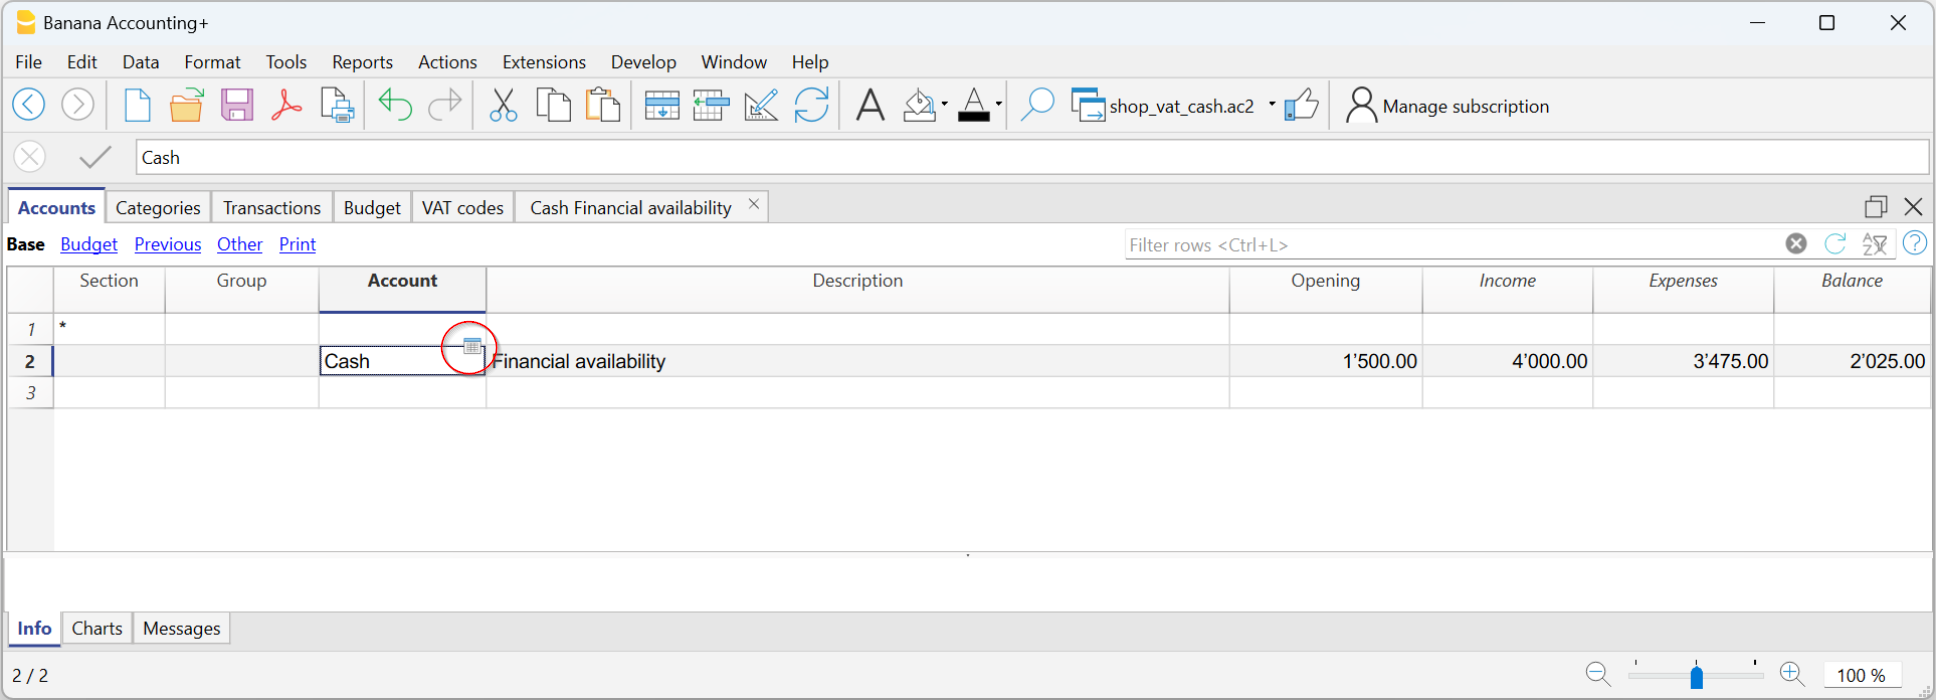This screenshot has width=1936, height=700.
Task: Switch to the VAT codes tab
Action: tap(462, 207)
